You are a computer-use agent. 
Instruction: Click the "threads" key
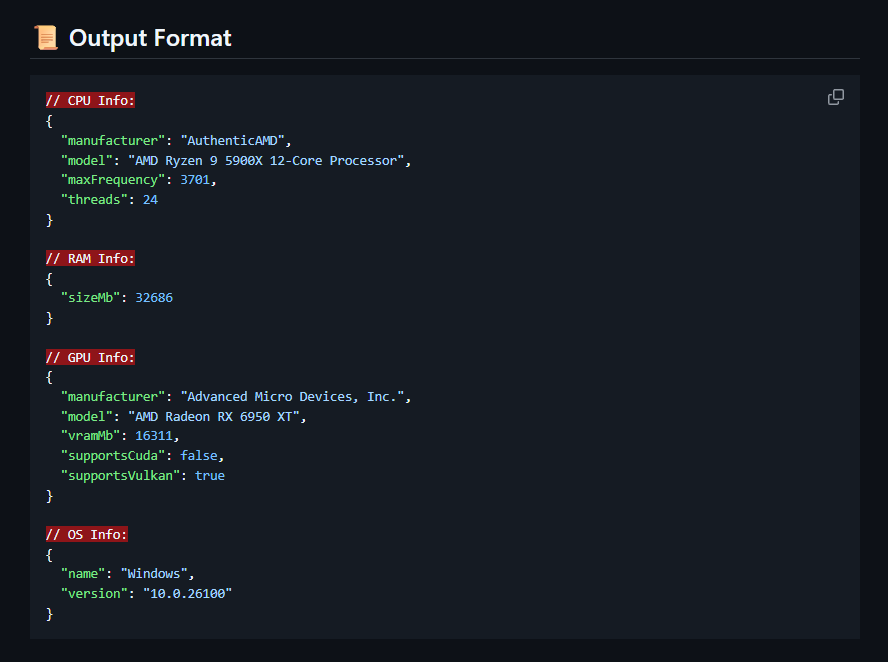tap(94, 199)
